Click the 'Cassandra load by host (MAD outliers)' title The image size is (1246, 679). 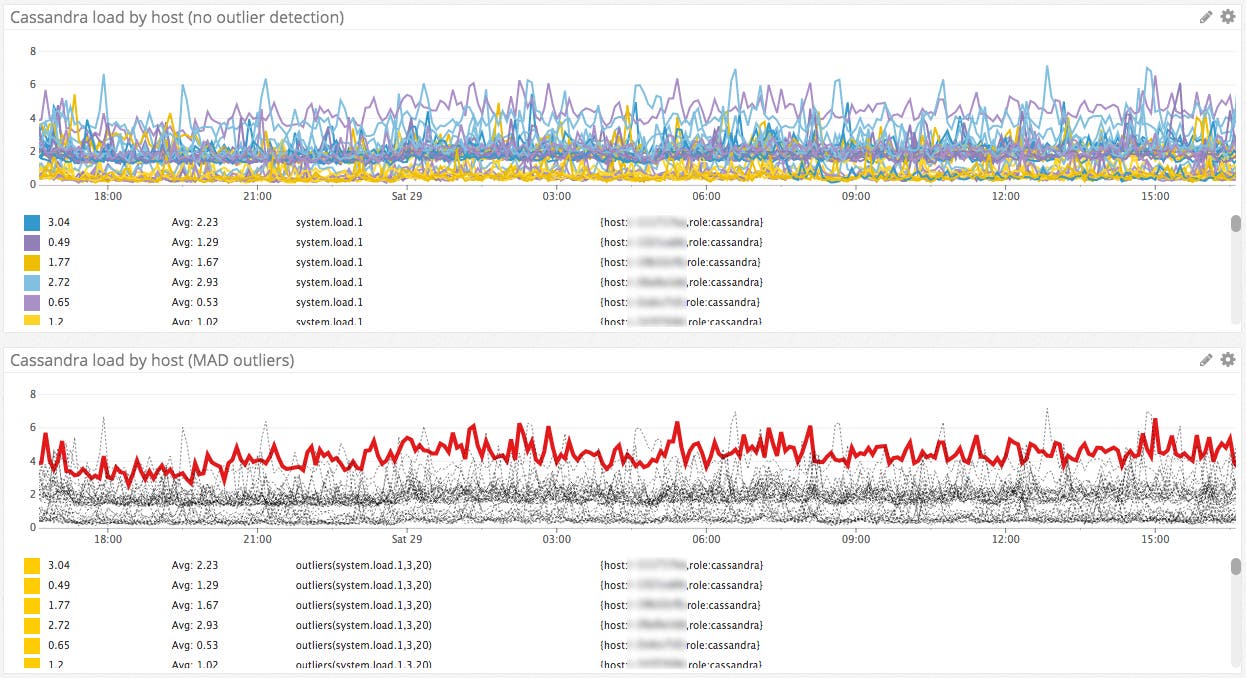[x=152, y=360]
